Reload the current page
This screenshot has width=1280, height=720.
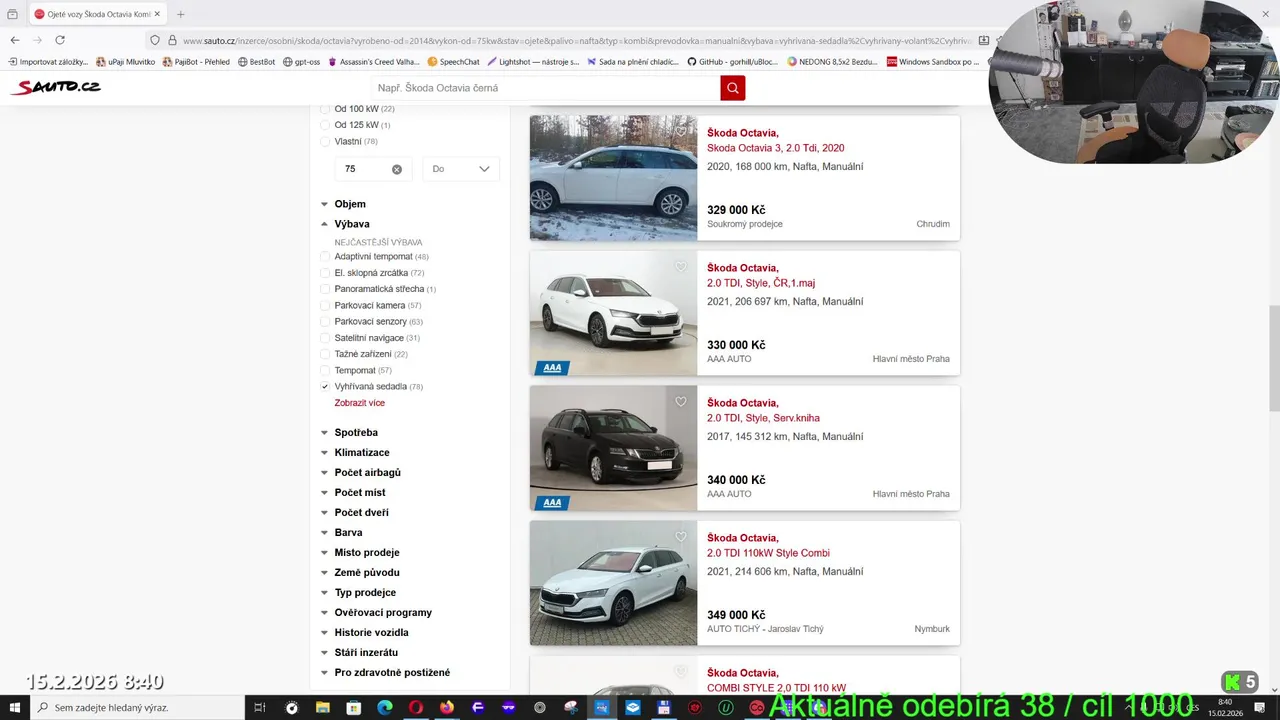click(60, 40)
